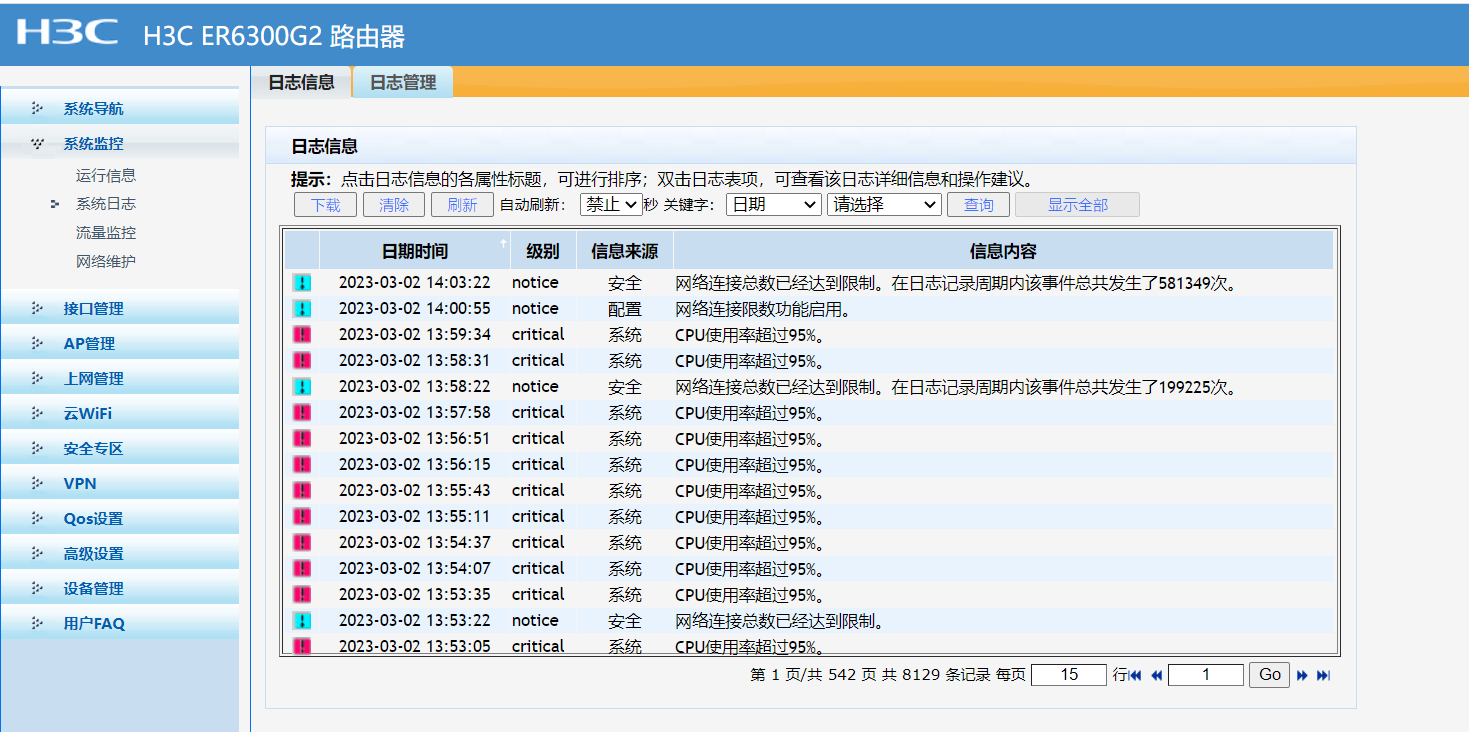Click the 显示全部 button
Screen dimensions: 1469x732
point(1077,205)
